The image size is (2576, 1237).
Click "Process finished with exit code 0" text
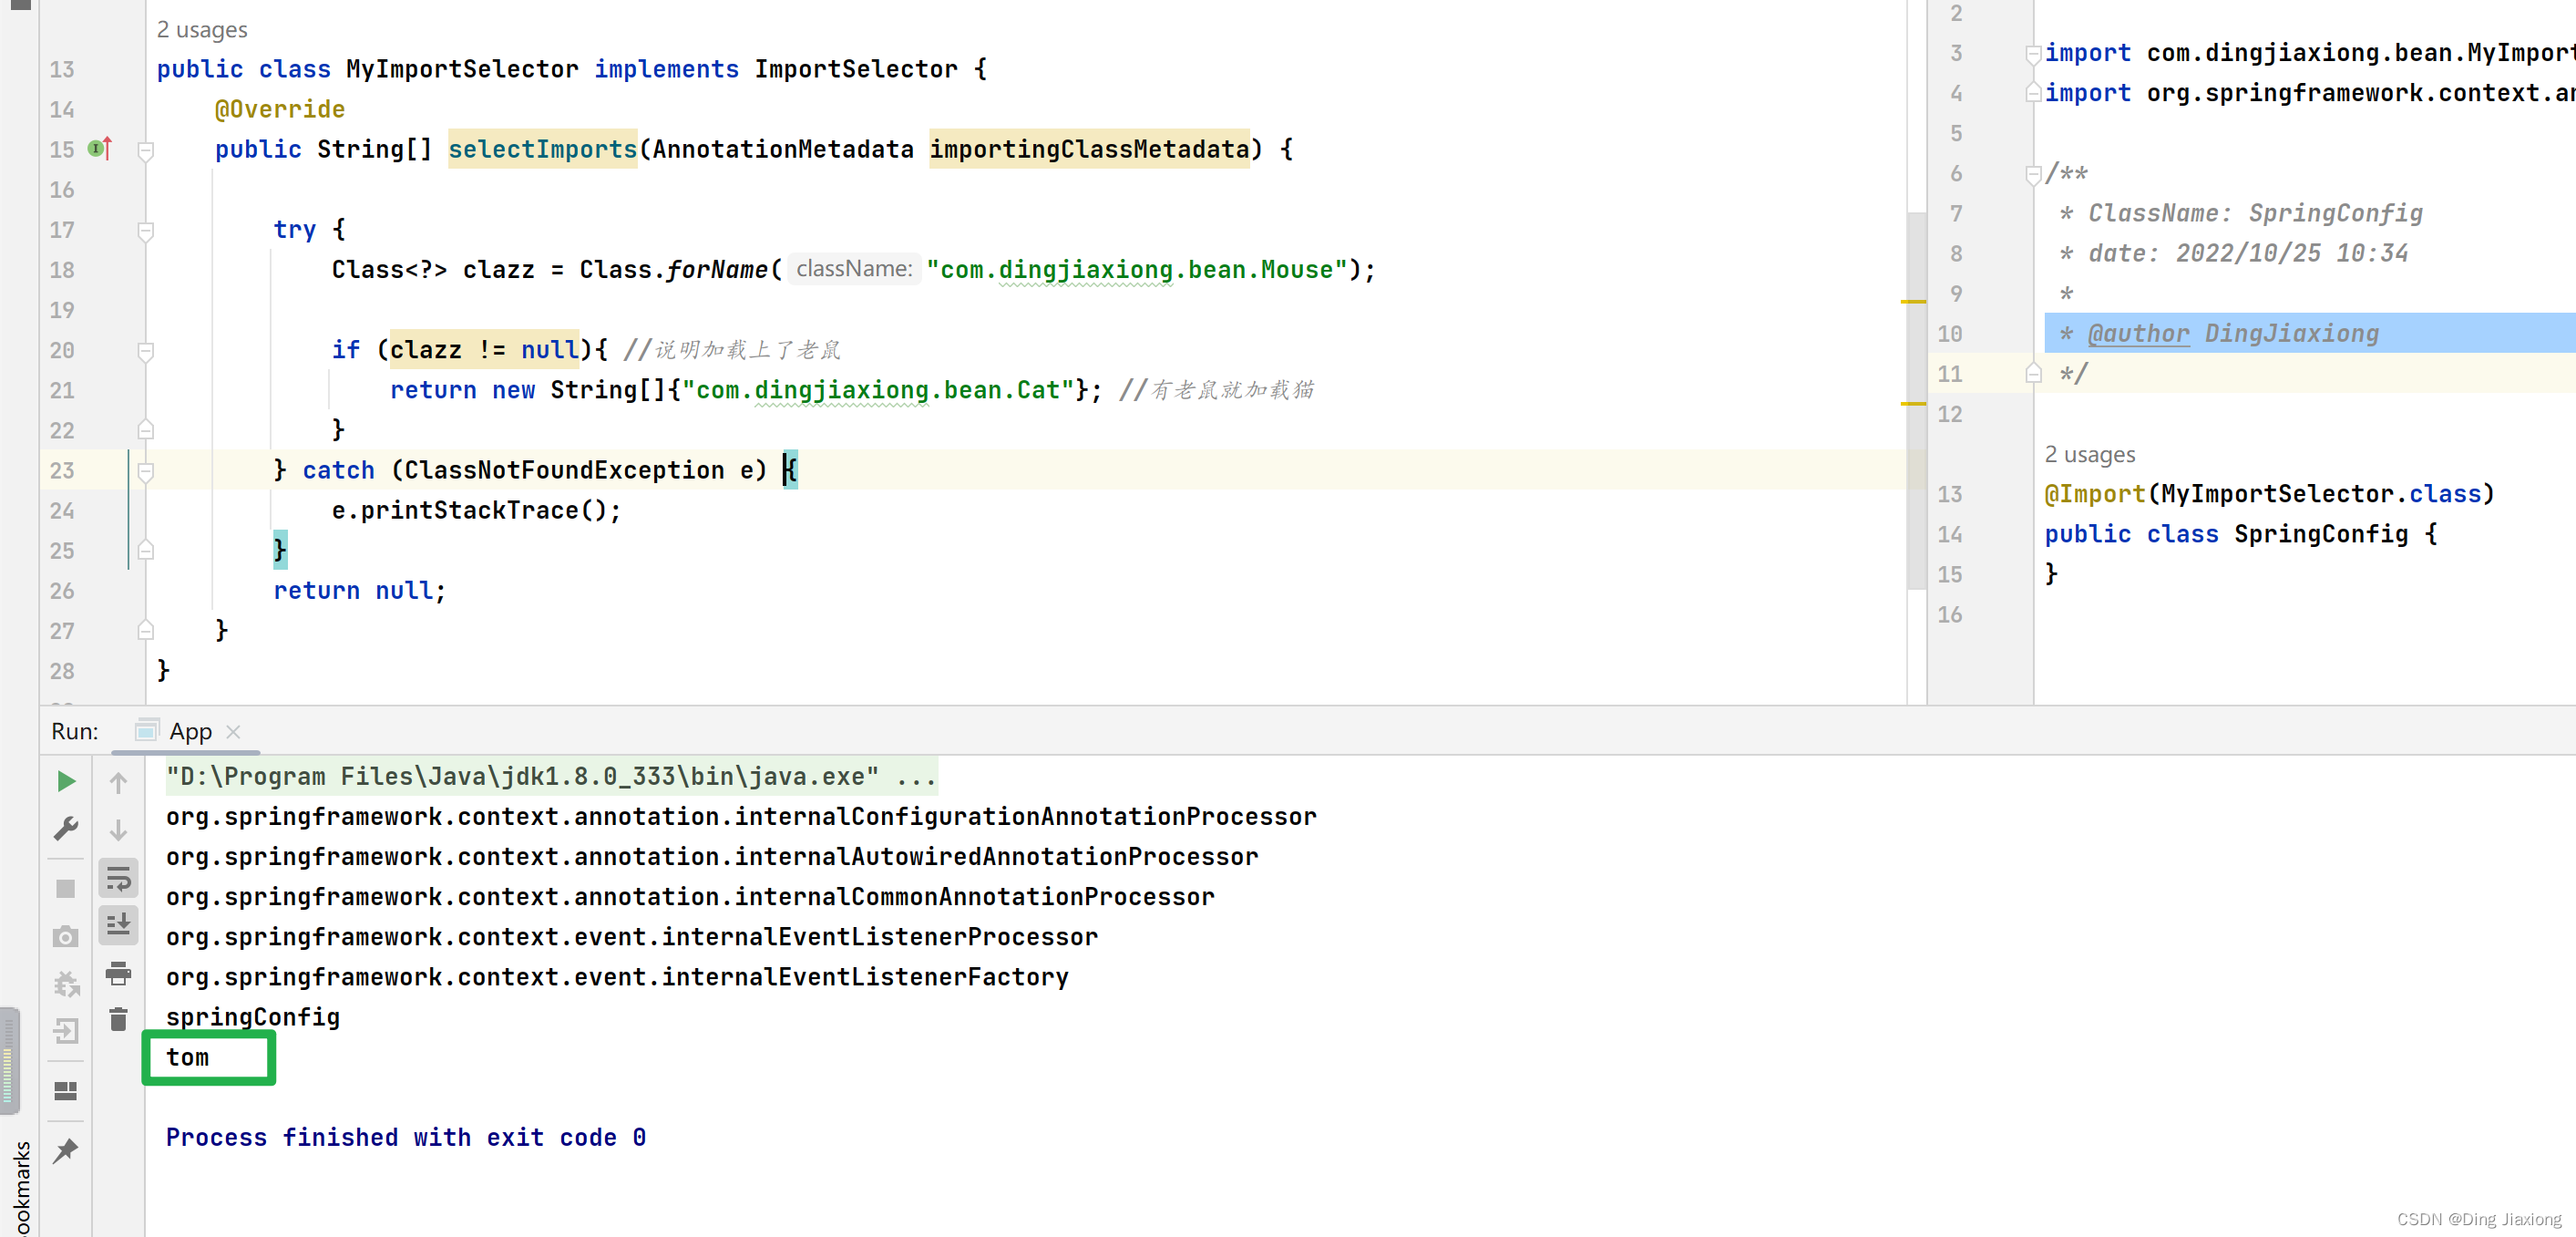point(406,1138)
